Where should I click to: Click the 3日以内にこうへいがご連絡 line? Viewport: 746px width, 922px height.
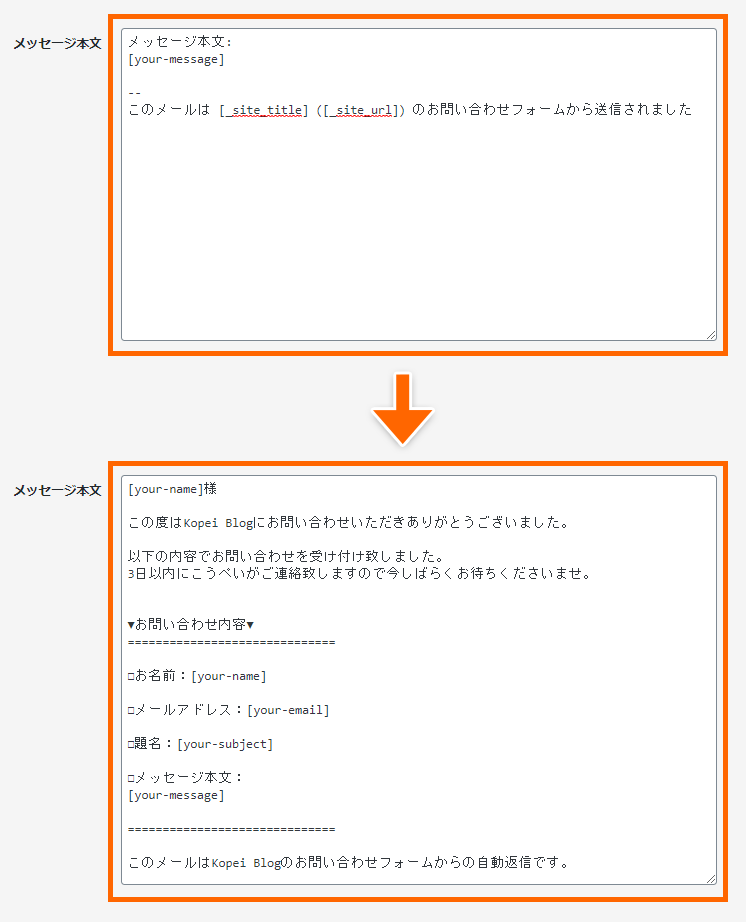pyautogui.click(x=359, y=573)
